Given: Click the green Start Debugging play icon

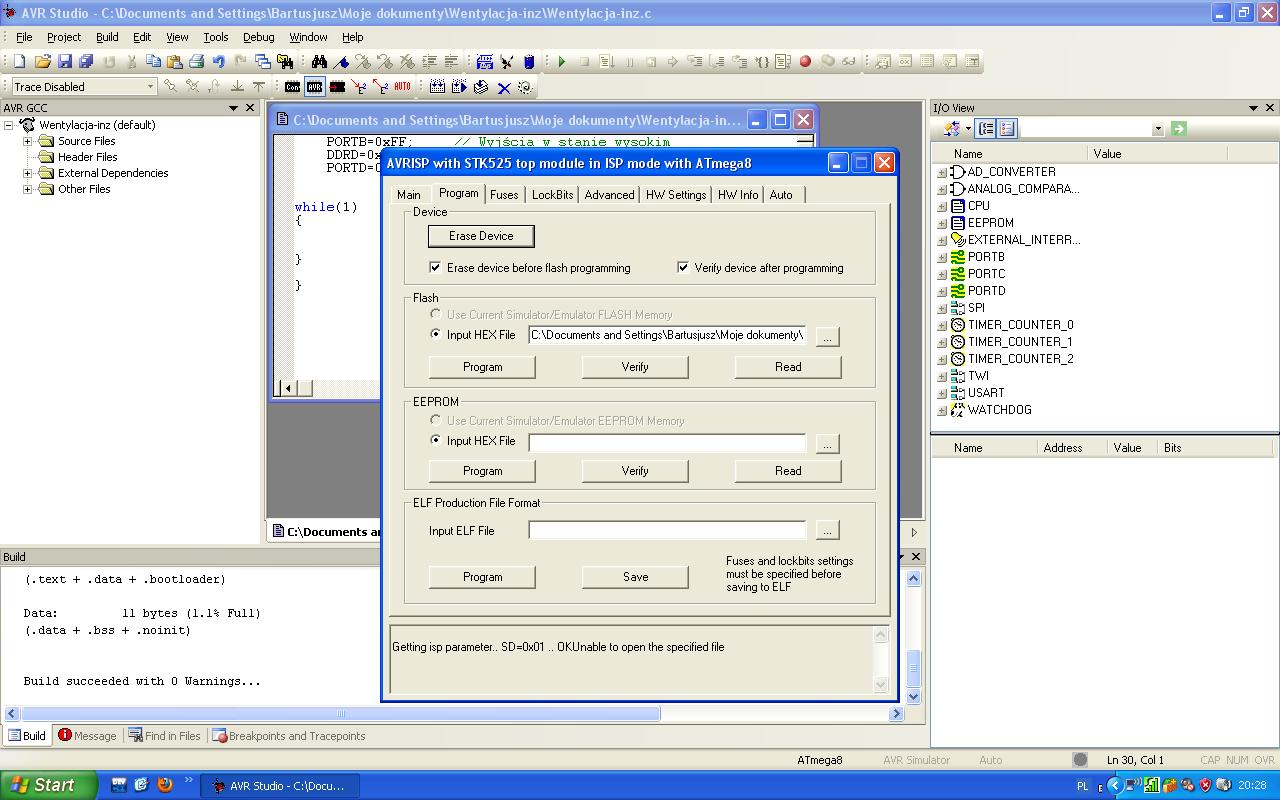Looking at the screenshot, I should click(x=562, y=61).
